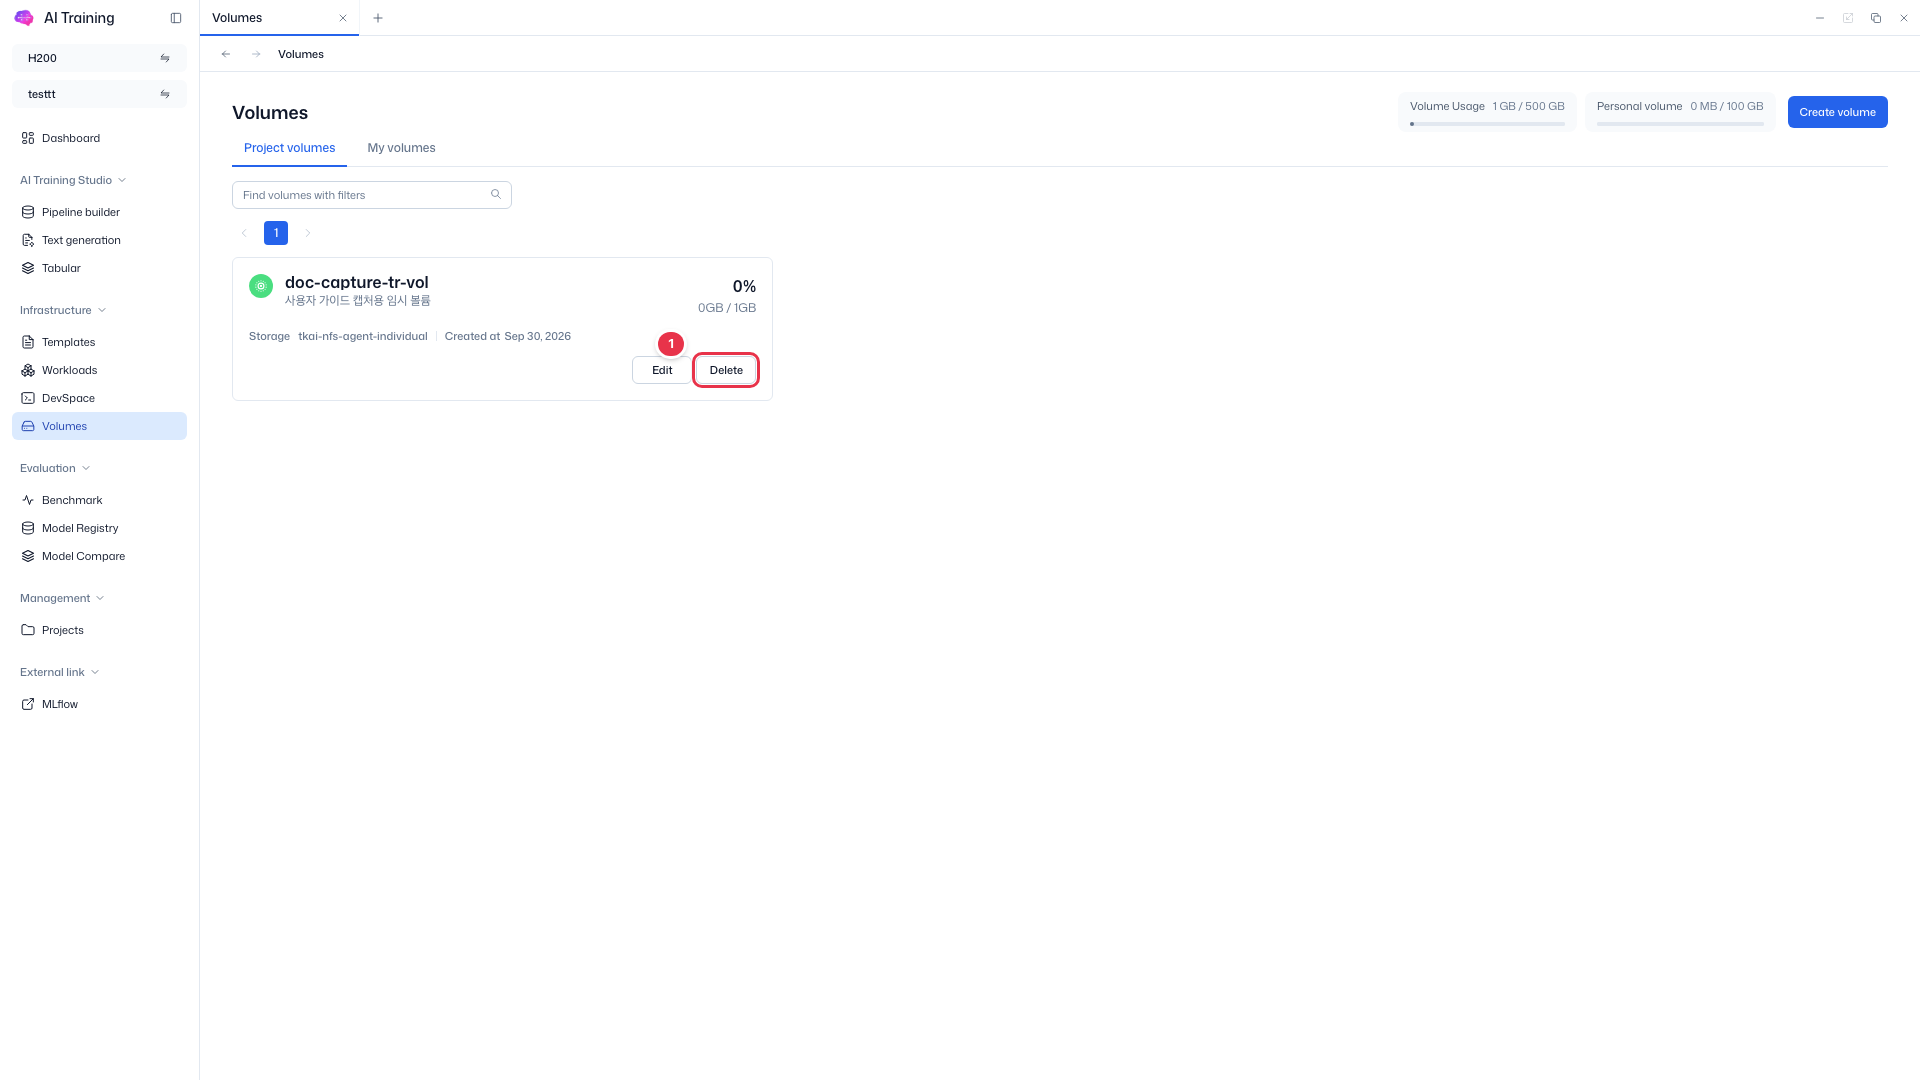
Task: Navigate forward with the right arrow
Action: pyautogui.click(x=256, y=54)
